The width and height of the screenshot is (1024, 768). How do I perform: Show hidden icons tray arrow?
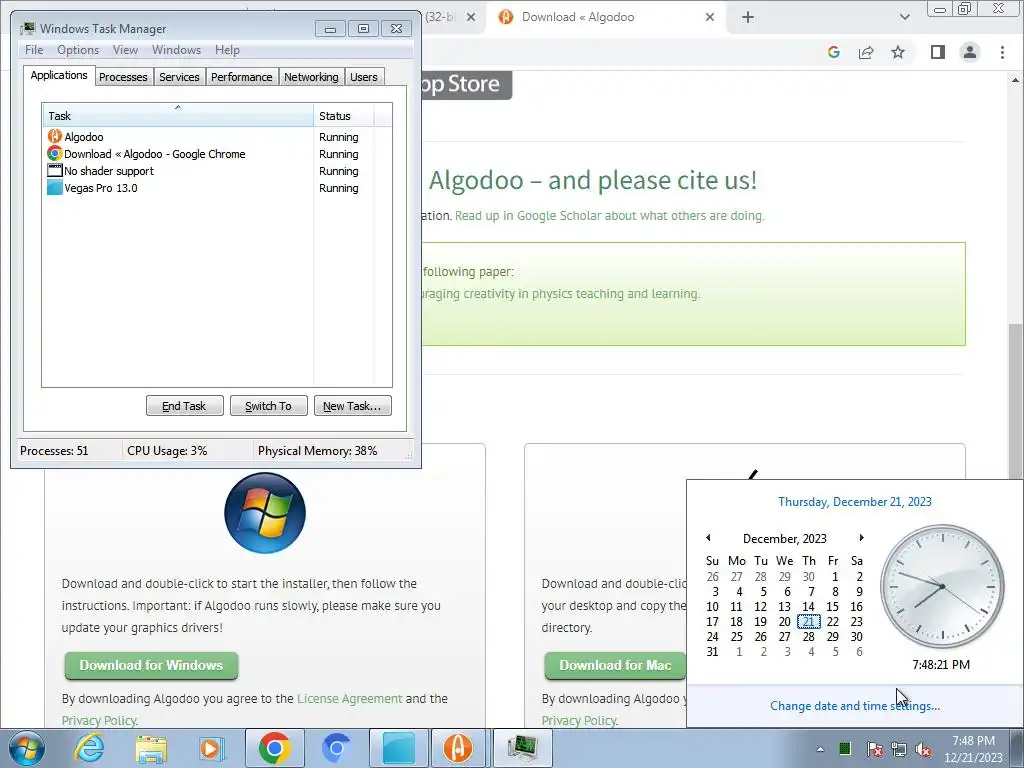[x=820, y=749]
